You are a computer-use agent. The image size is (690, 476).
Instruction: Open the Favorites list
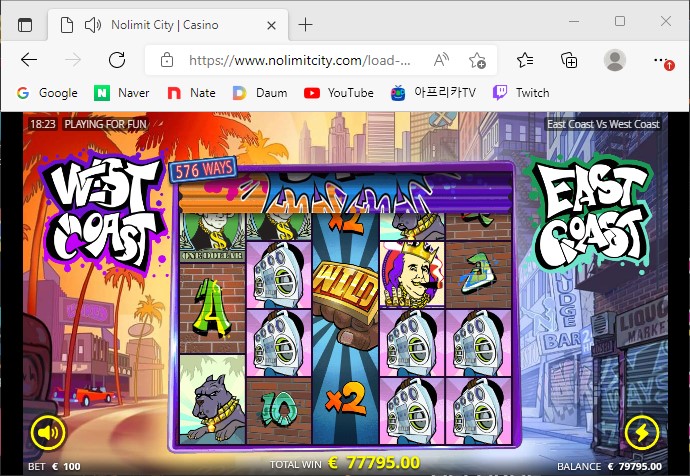[x=525, y=60]
